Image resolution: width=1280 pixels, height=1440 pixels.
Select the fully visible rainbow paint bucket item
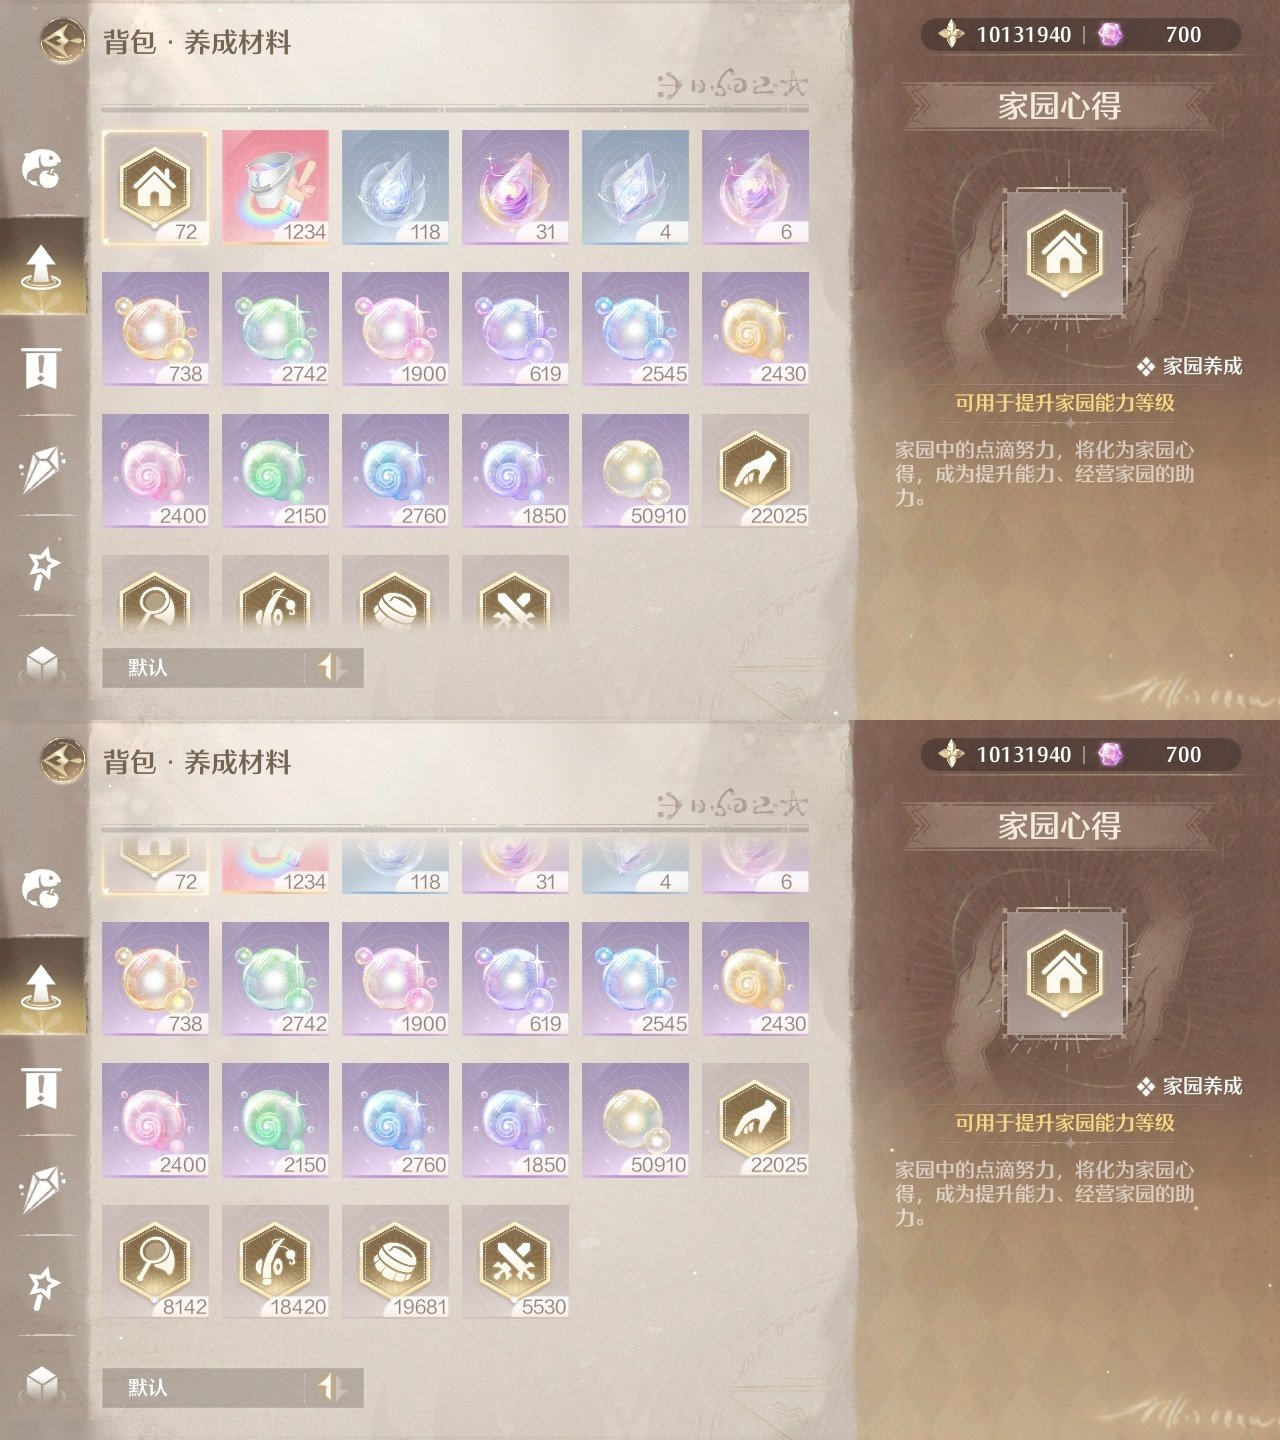[x=275, y=187]
